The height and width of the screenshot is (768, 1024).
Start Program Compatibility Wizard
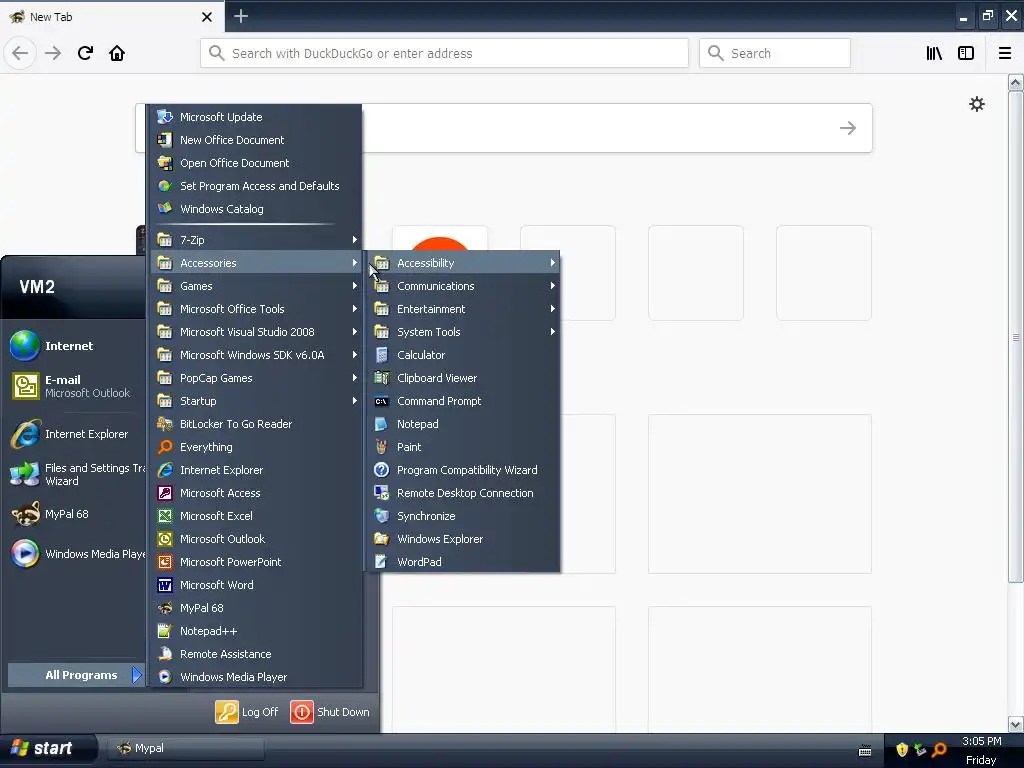pos(464,470)
